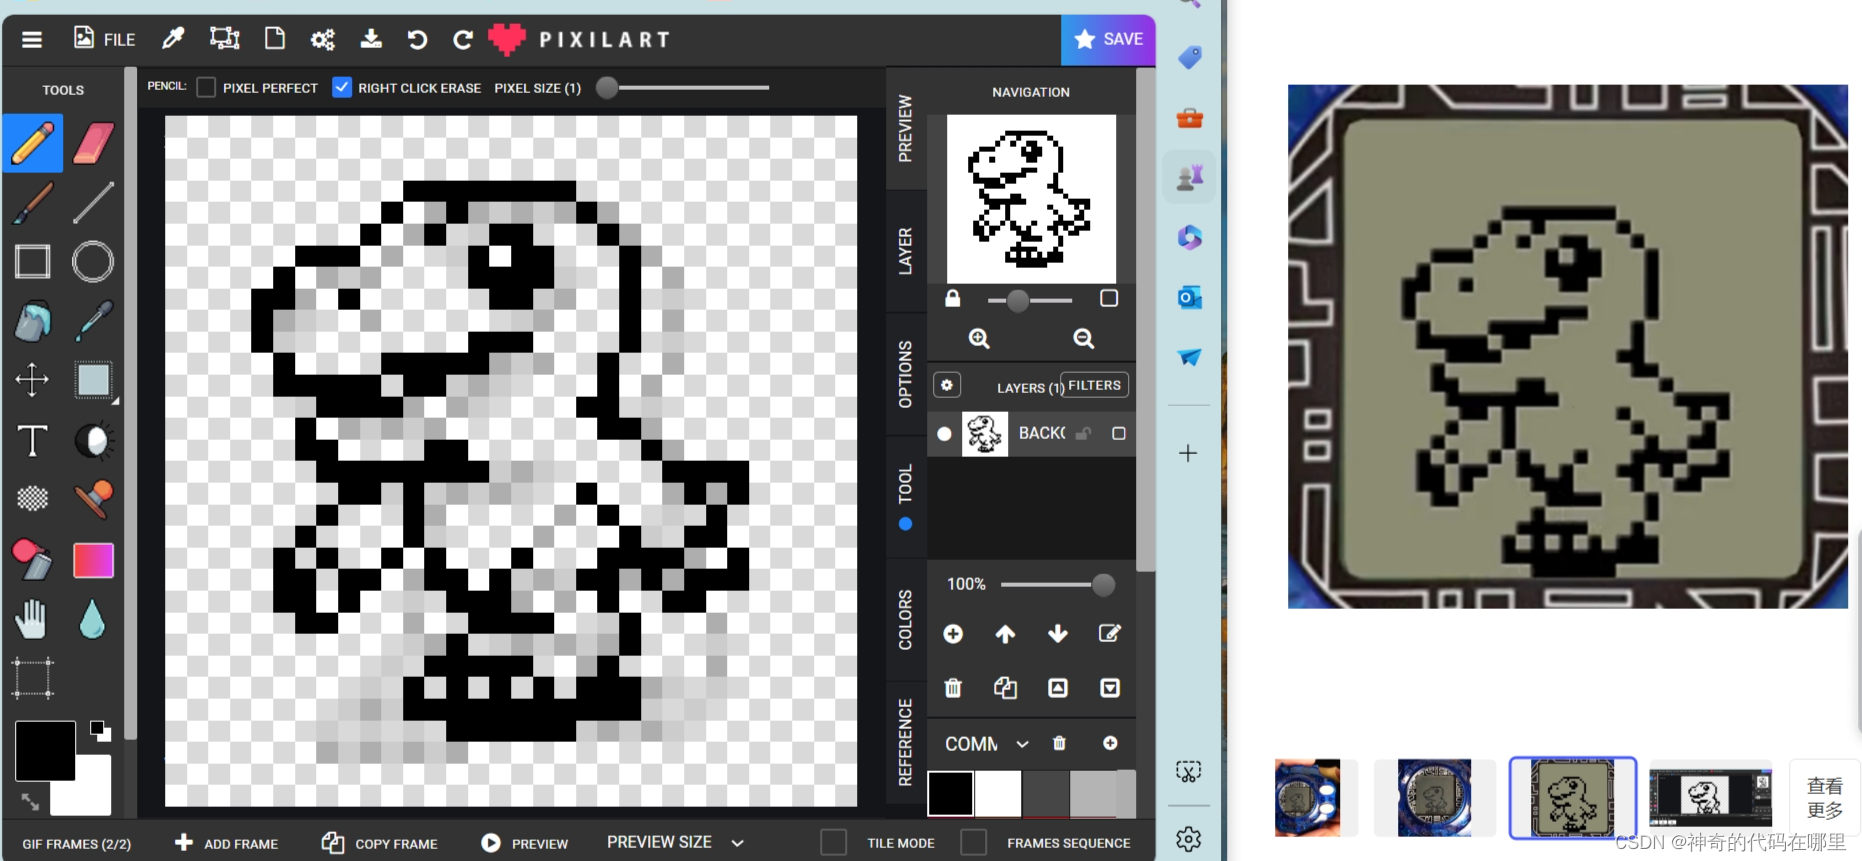Select the pink Eraser tool
The image size is (1862, 861).
click(93, 143)
